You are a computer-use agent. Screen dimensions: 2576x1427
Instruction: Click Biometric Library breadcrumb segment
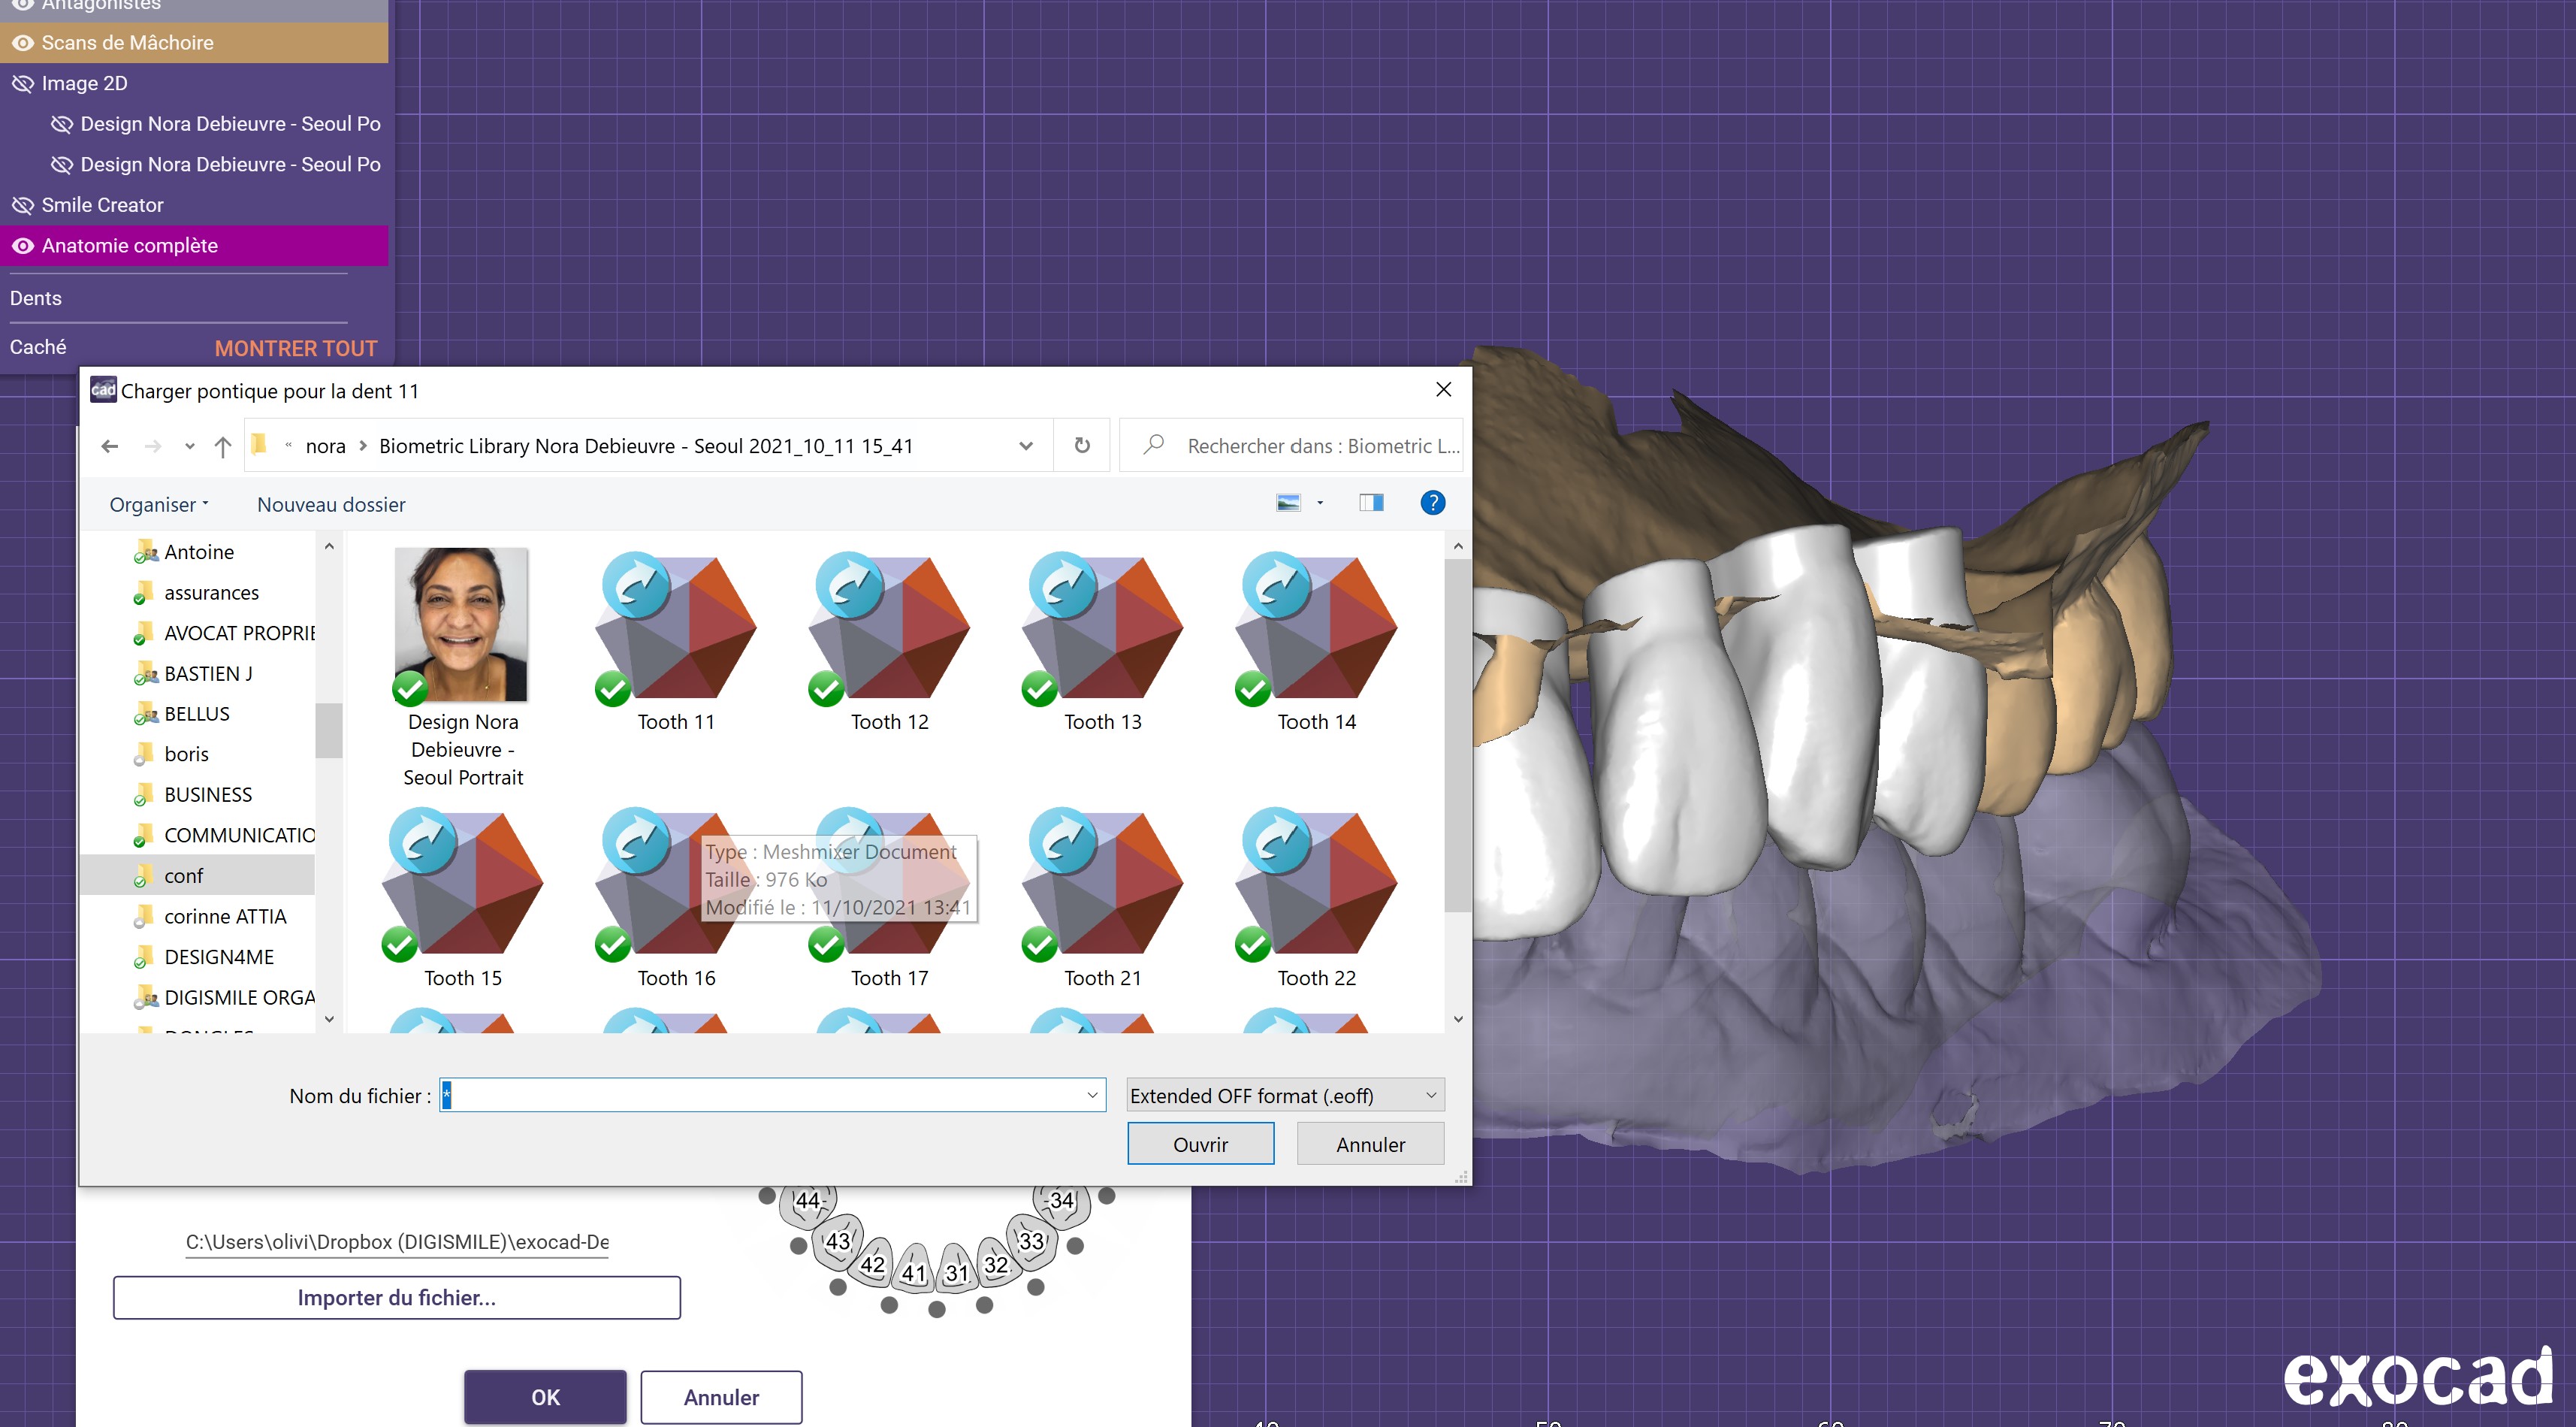tap(646, 446)
